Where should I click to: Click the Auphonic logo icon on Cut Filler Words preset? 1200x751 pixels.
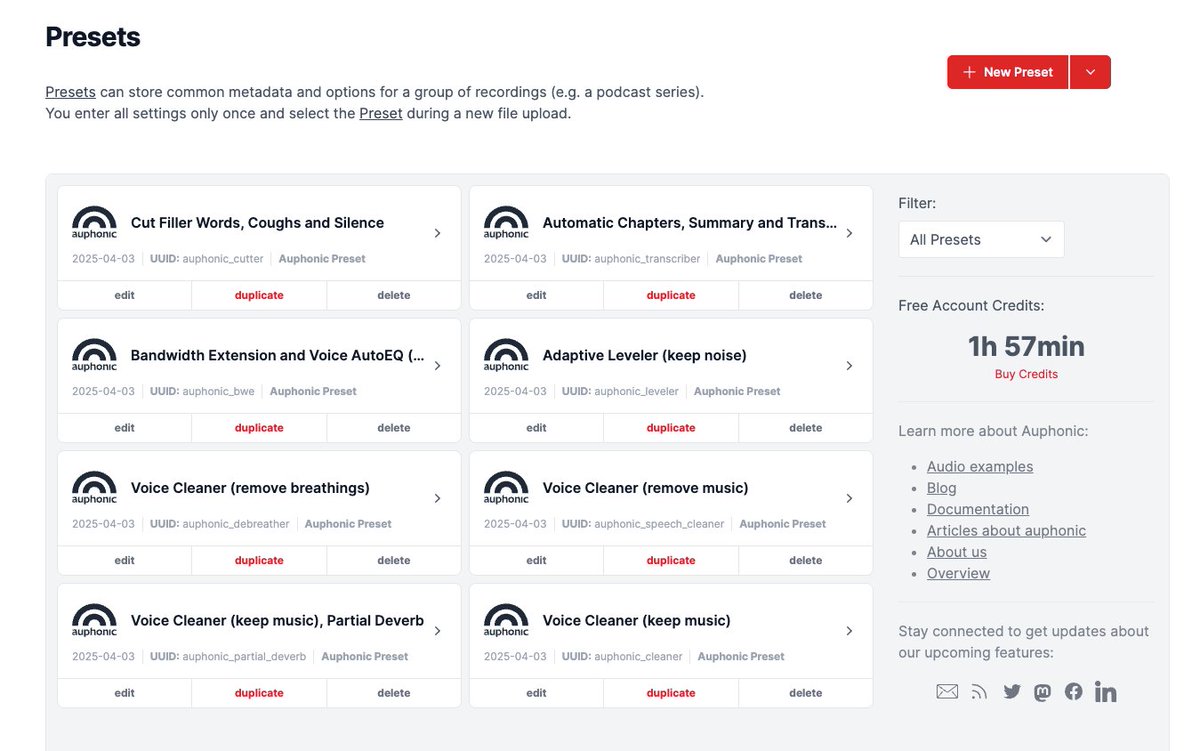click(93, 222)
